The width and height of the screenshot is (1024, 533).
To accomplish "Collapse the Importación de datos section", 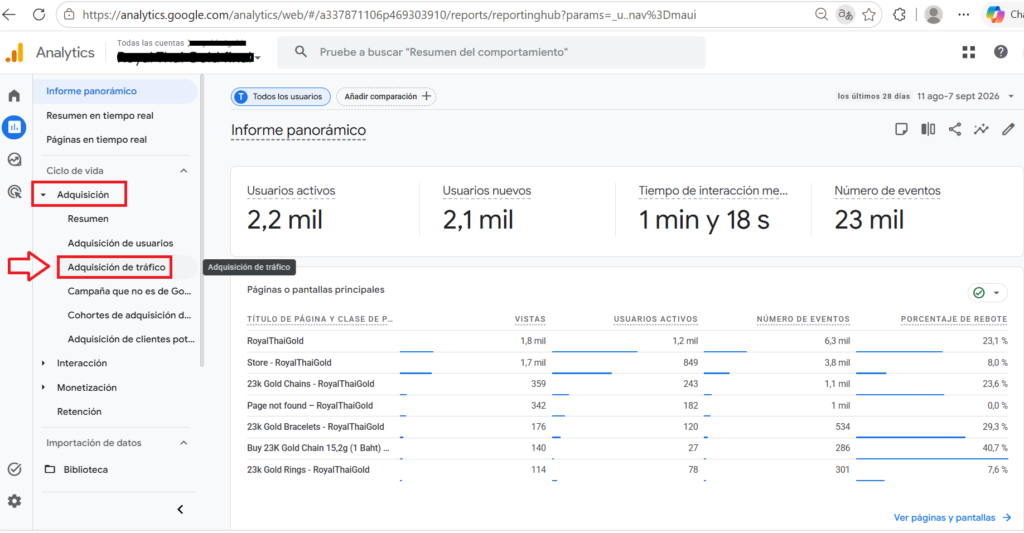I will (184, 443).
